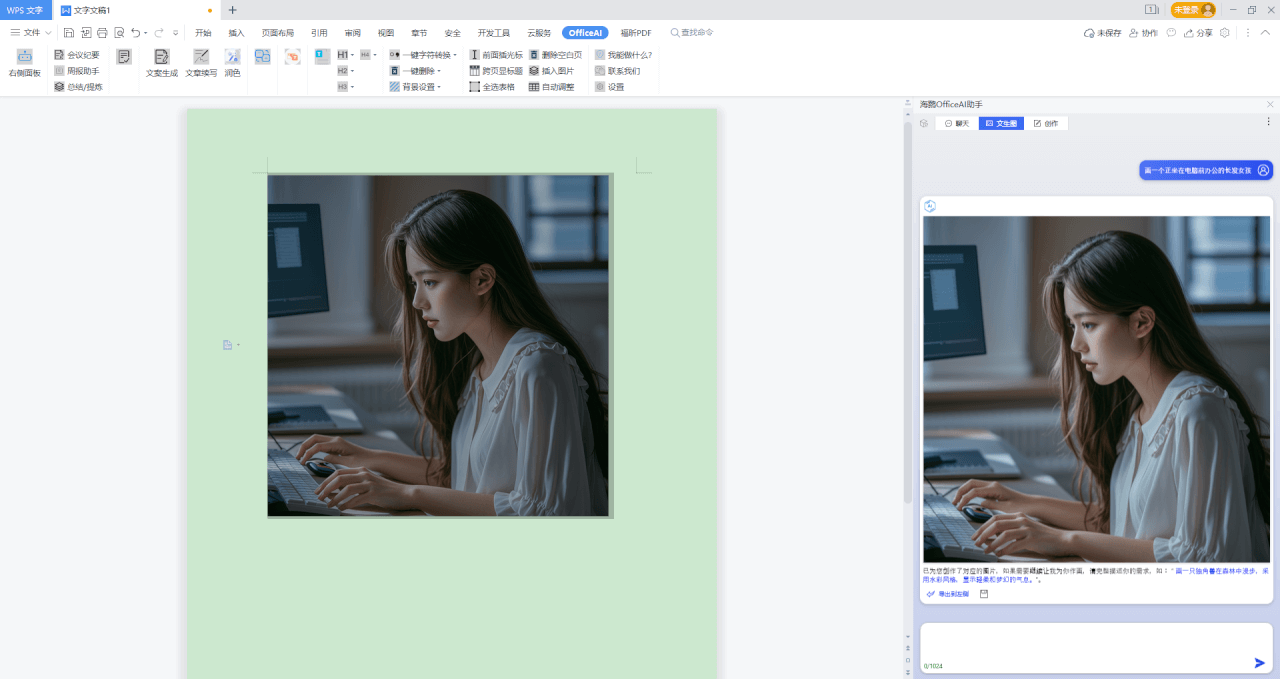Viewport: 1280px width, 679px height.
Task: Select the 润色 polishing tool
Action: [233, 64]
